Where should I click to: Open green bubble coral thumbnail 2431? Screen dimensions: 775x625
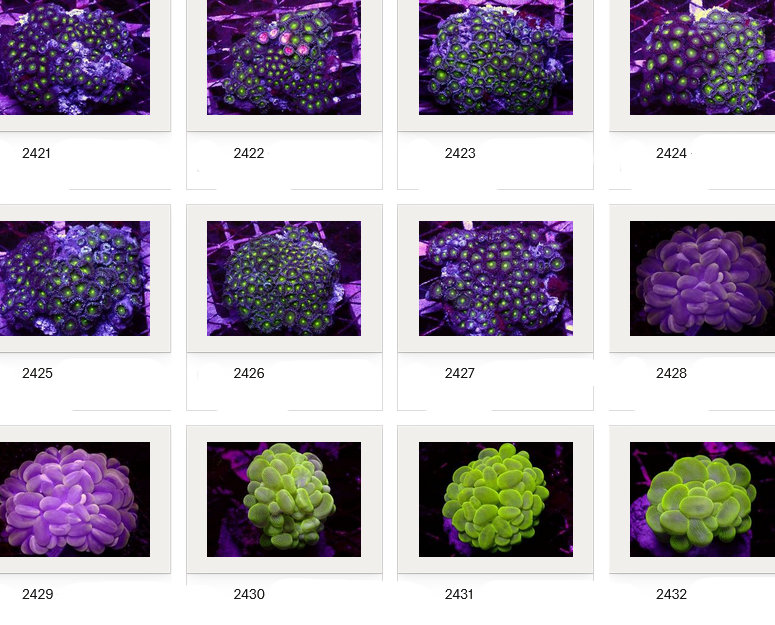(x=496, y=500)
